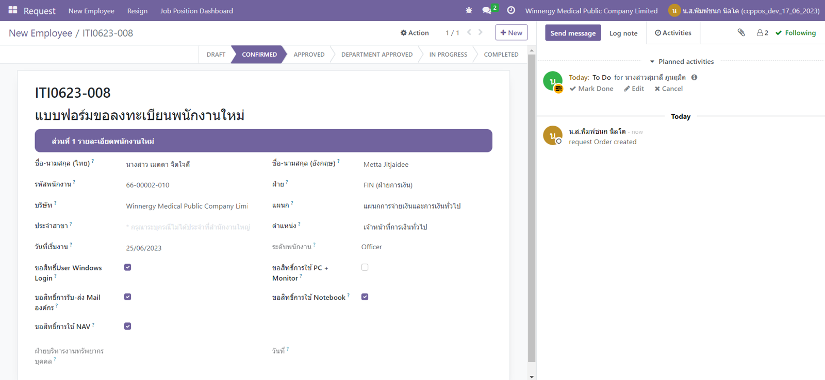
Task: Open the Resign menu
Action: [137, 11]
